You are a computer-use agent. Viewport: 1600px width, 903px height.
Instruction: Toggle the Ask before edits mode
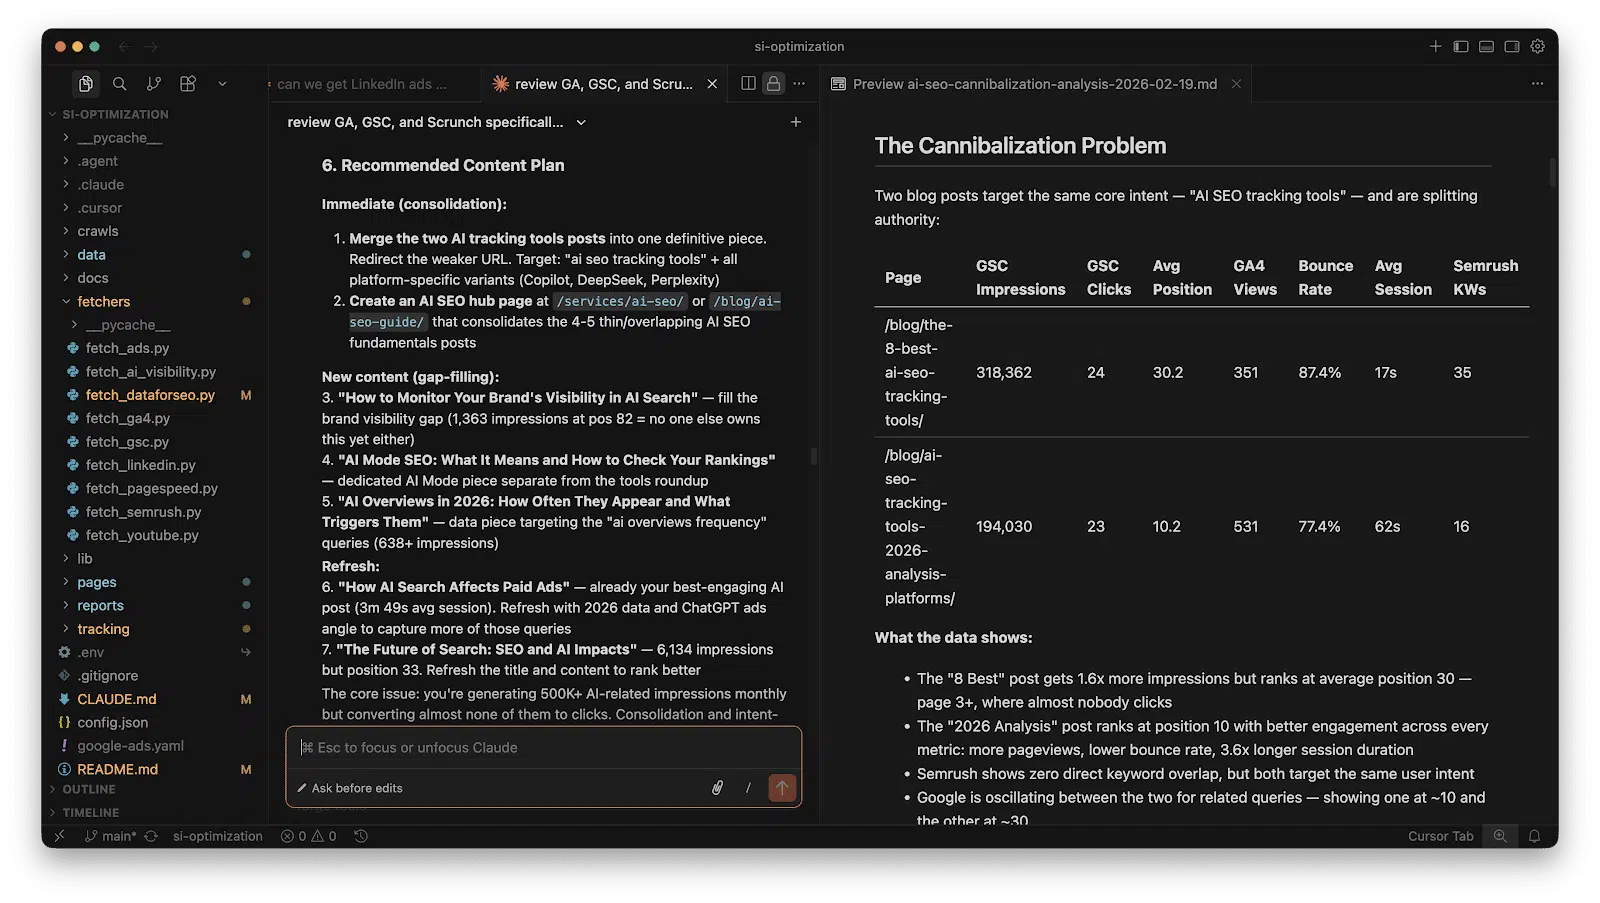tap(350, 788)
